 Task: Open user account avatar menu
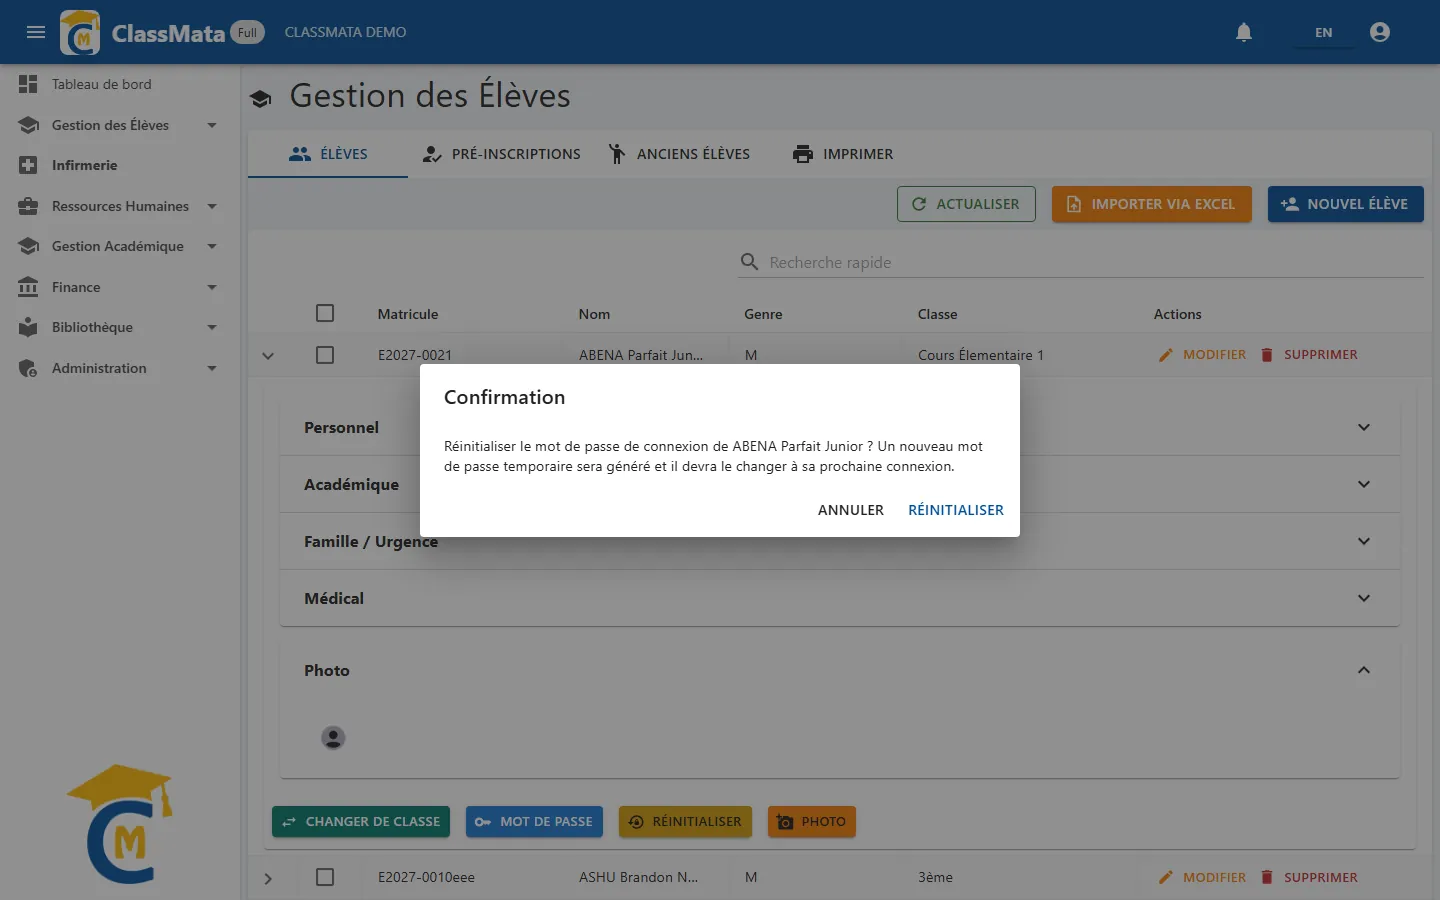[1380, 32]
